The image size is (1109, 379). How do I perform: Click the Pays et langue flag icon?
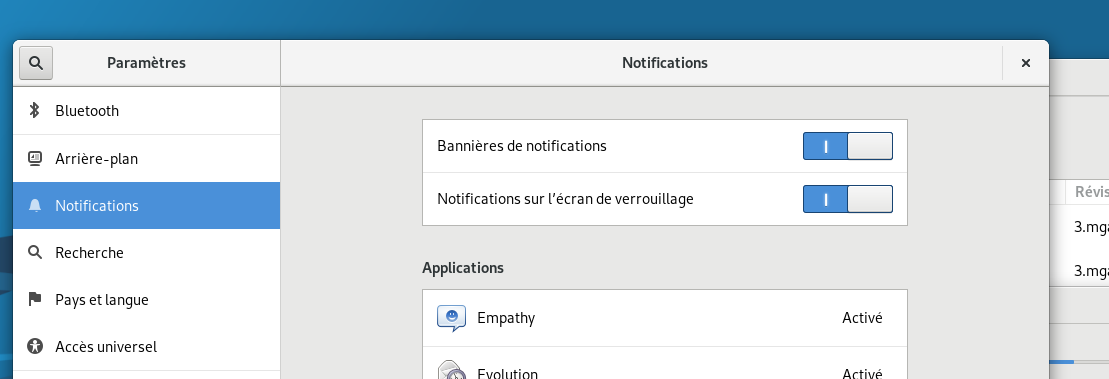(x=35, y=300)
